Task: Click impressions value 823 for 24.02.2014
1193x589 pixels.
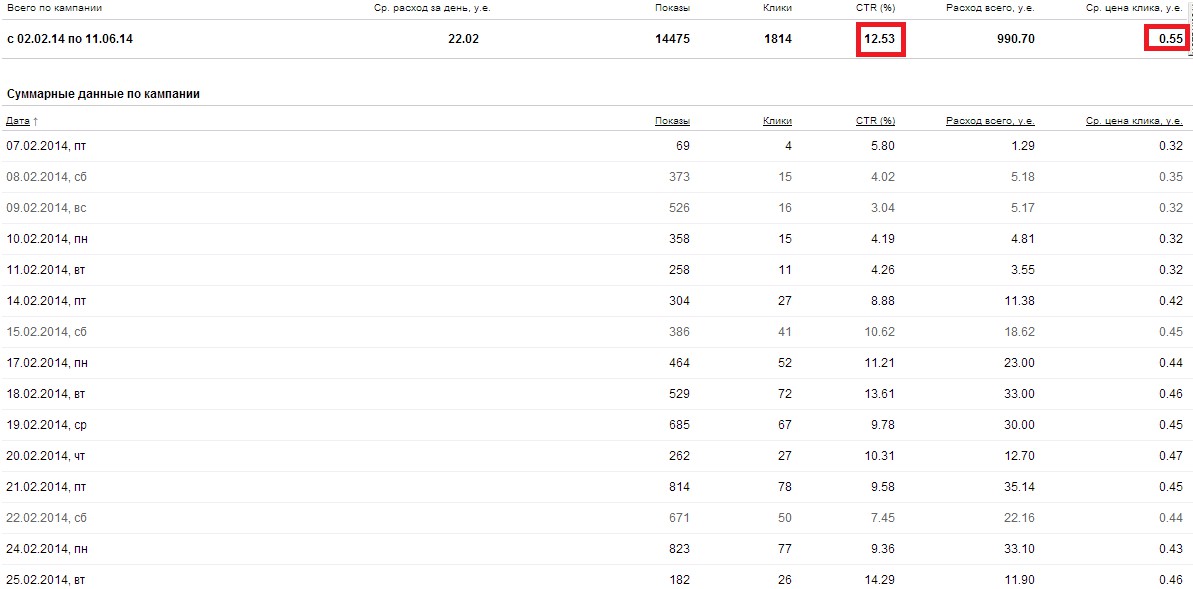Action: pyautogui.click(x=679, y=549)
